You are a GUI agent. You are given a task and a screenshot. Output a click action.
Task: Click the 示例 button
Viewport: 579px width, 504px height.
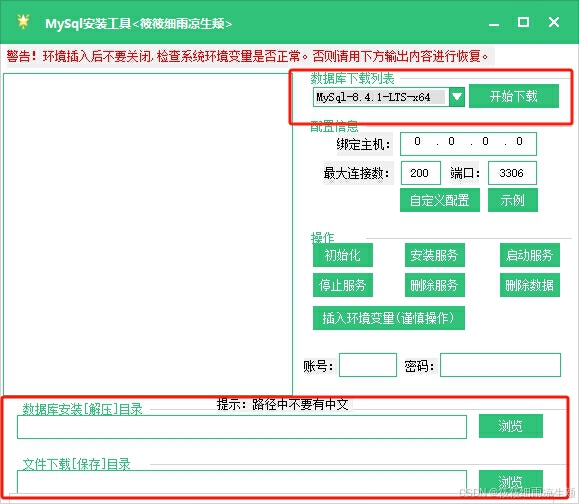coord(513,200)
